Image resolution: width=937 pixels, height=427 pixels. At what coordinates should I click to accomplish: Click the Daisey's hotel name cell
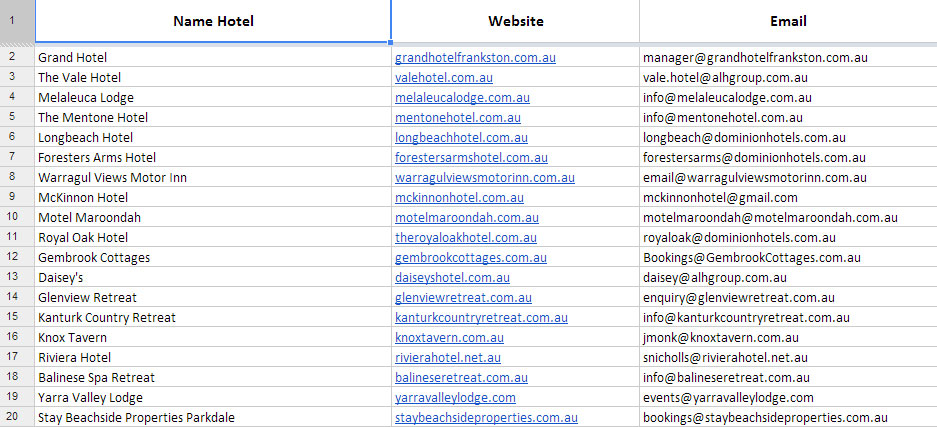(x=60, y=278)
